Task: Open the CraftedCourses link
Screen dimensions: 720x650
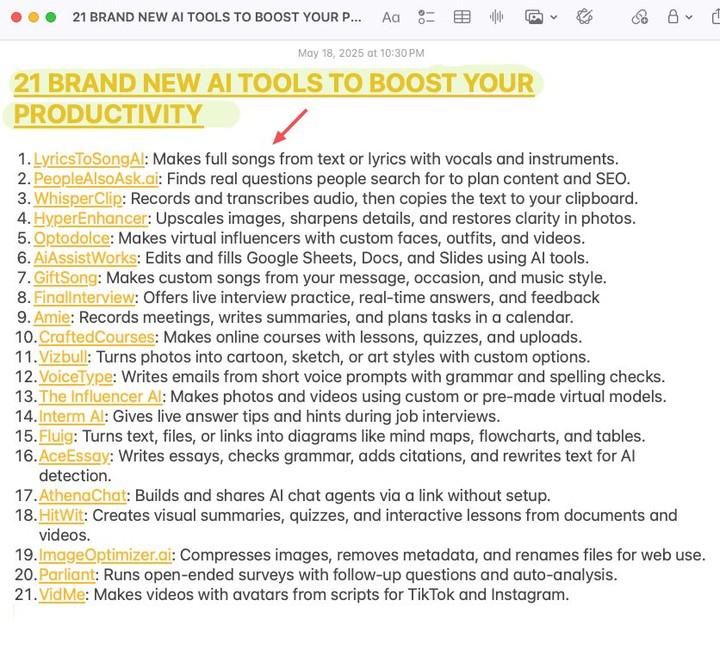Action: point(96,337)
